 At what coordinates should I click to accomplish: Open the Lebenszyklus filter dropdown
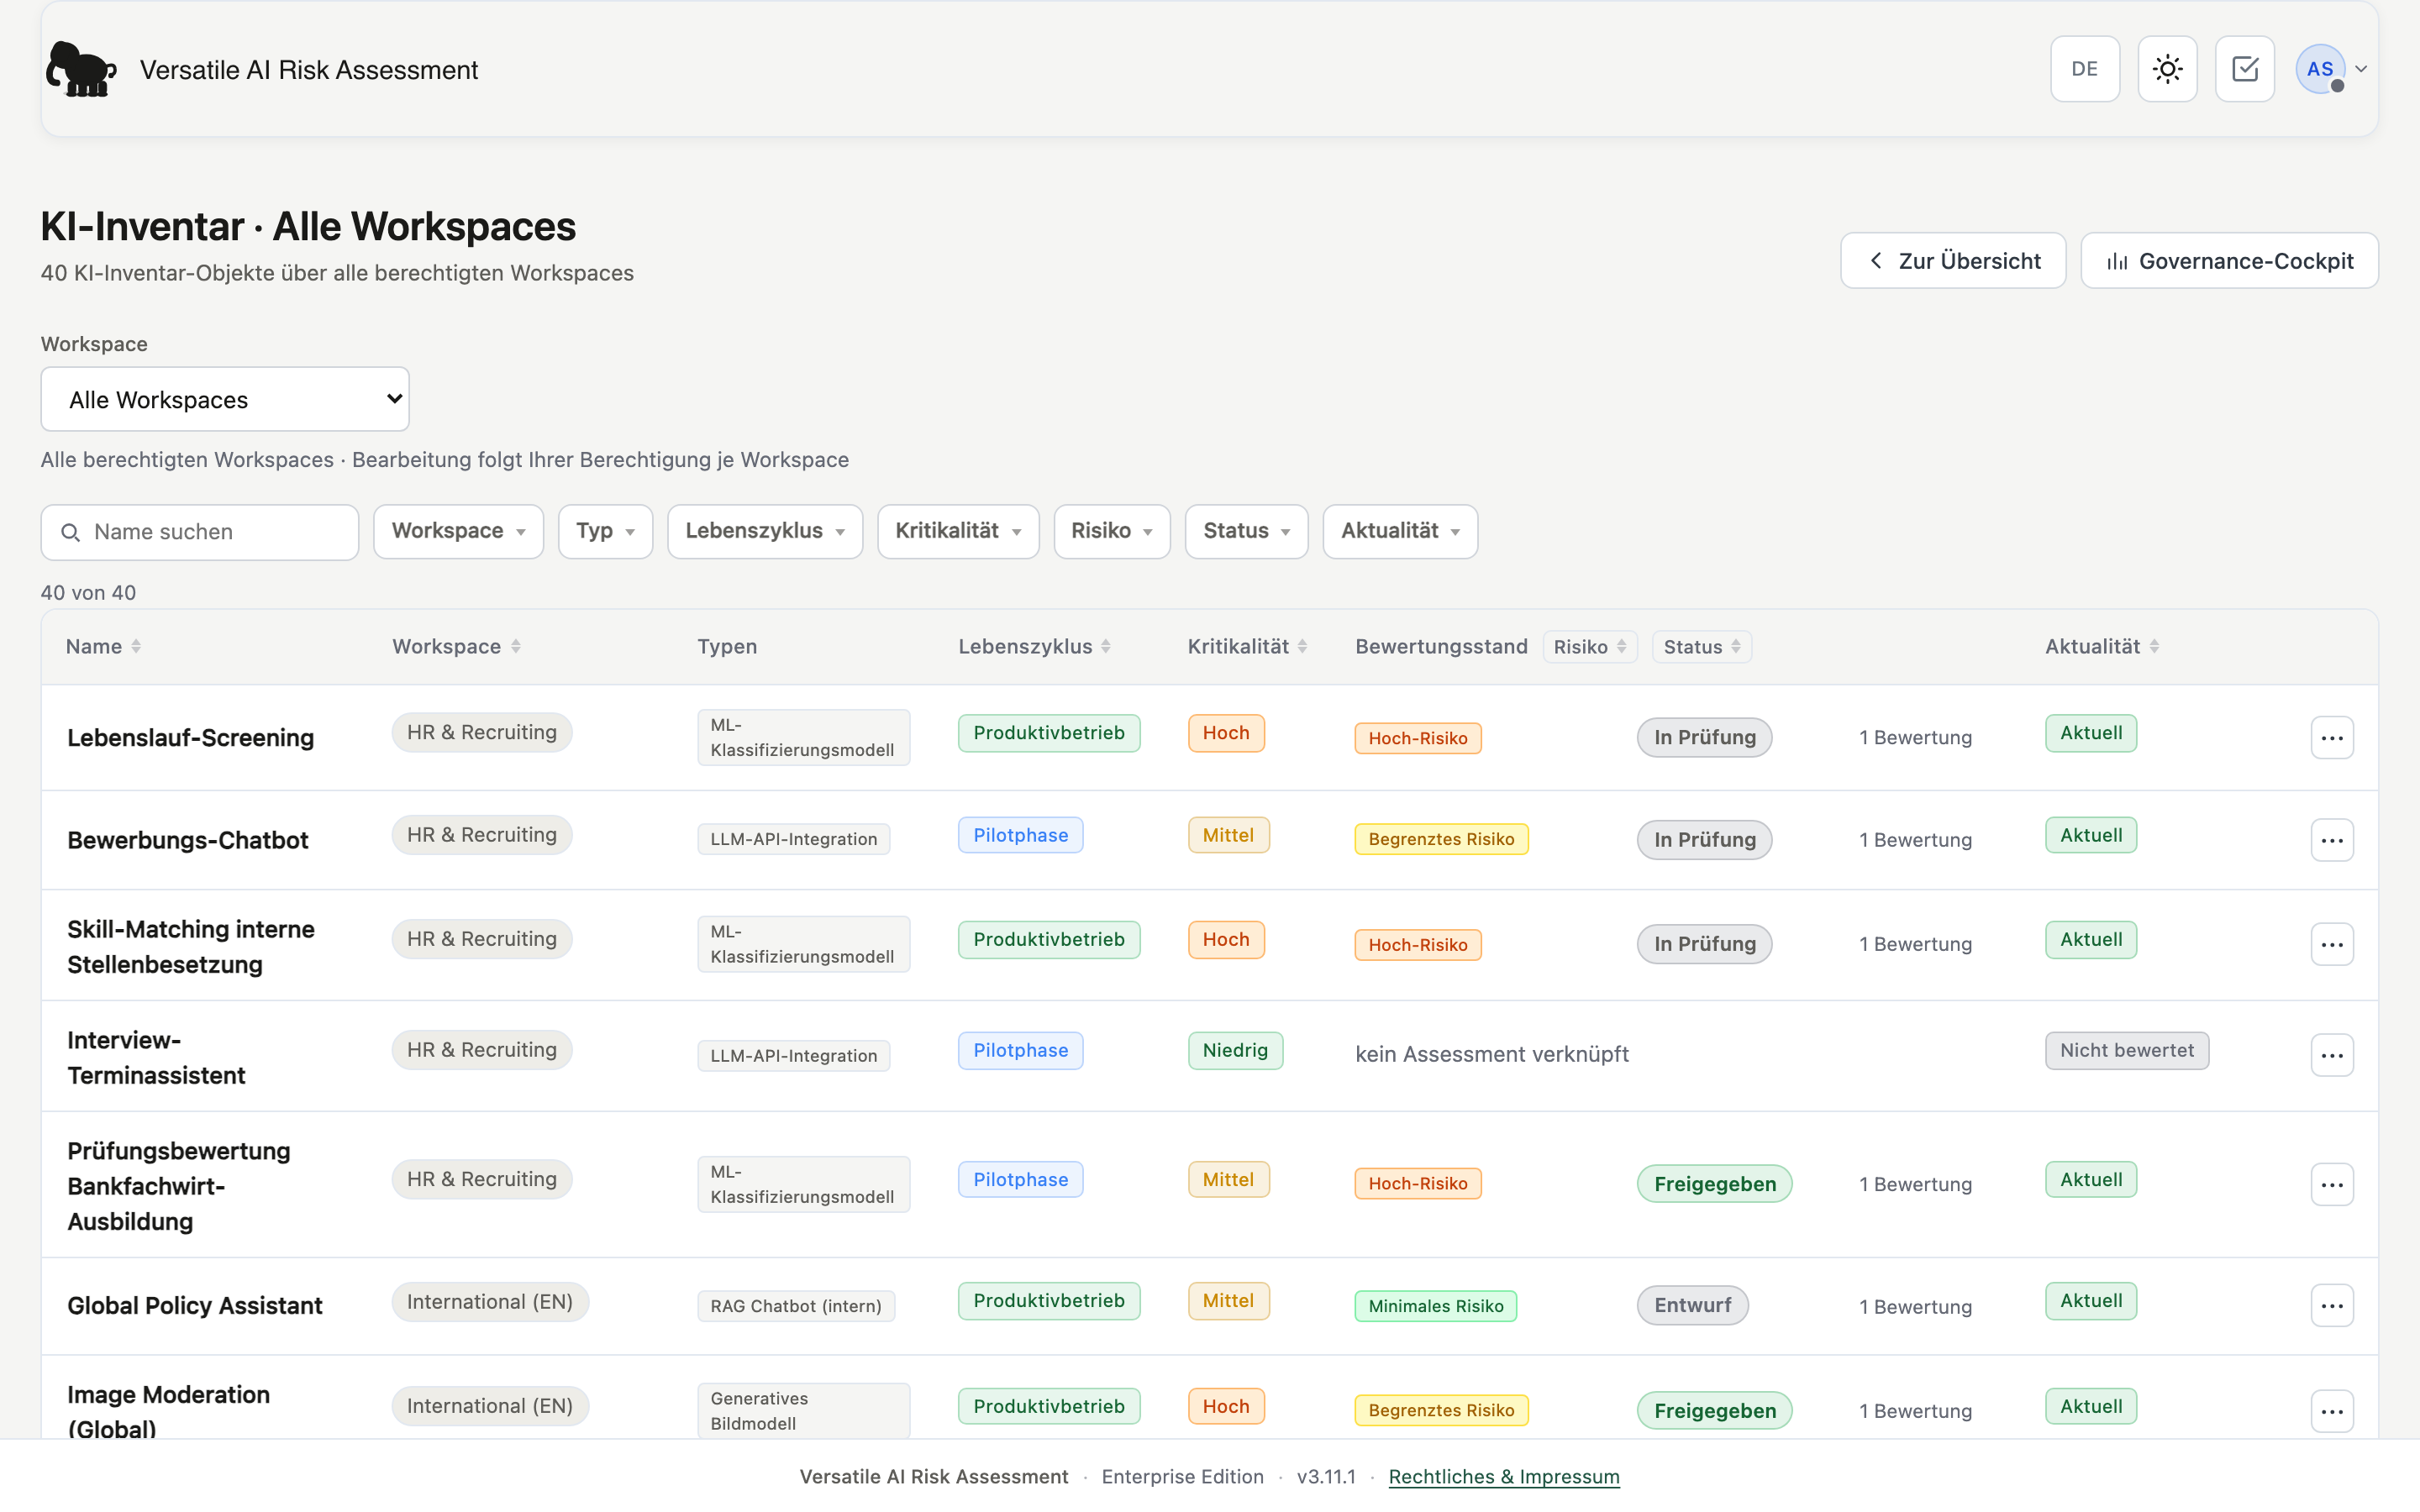pos(765,531)
